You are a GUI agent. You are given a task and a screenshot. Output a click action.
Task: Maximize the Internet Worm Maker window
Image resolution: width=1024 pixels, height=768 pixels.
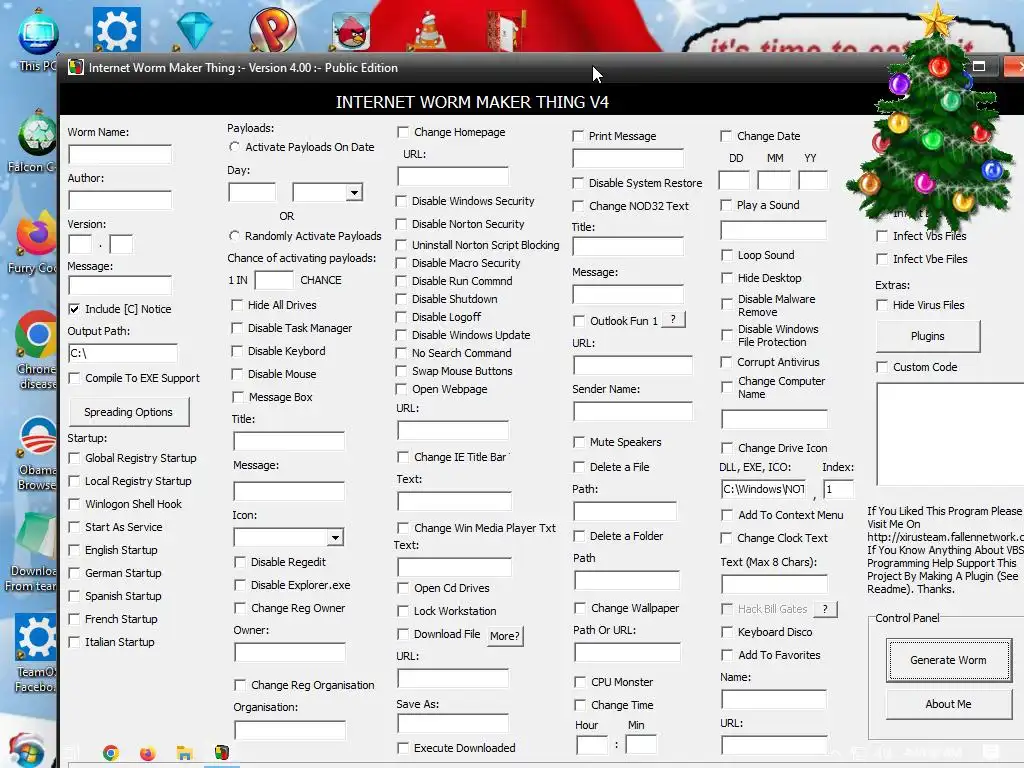tap(978, 67)
